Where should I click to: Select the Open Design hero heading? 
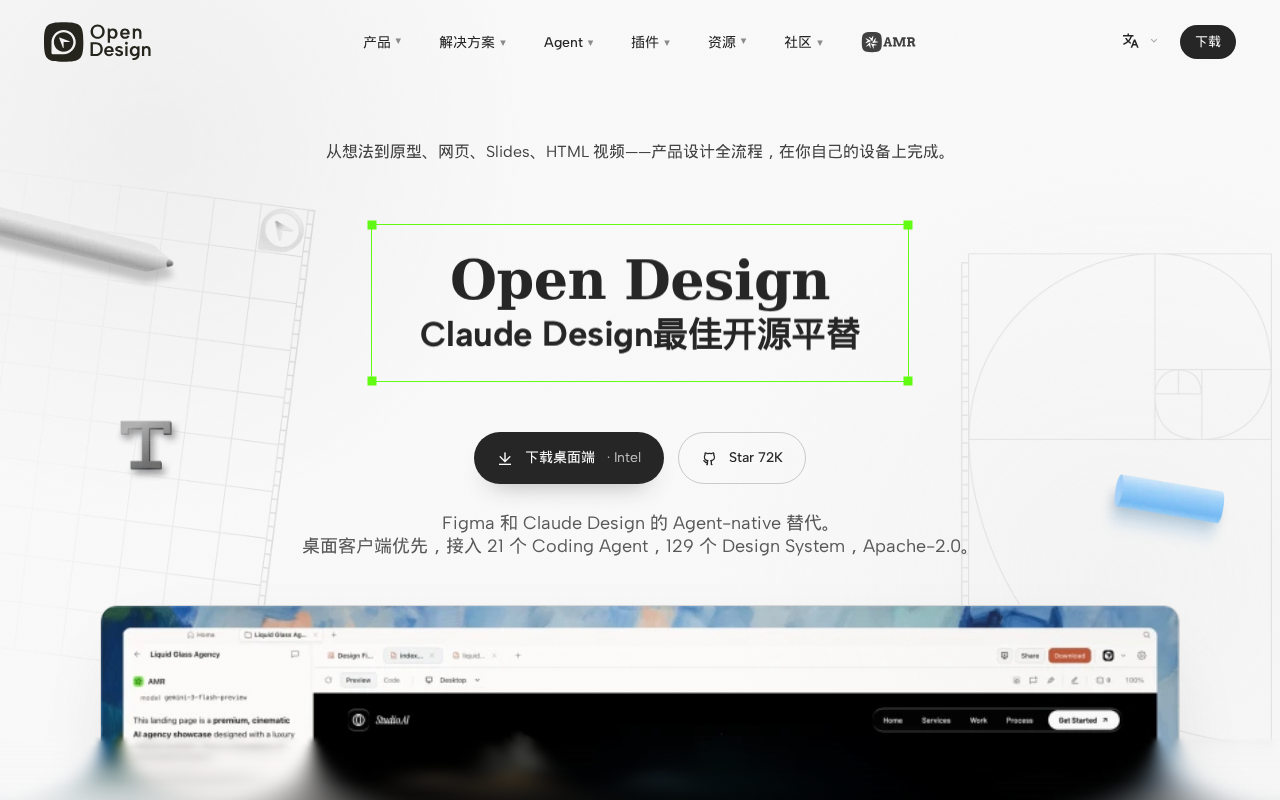pos(640,281)
